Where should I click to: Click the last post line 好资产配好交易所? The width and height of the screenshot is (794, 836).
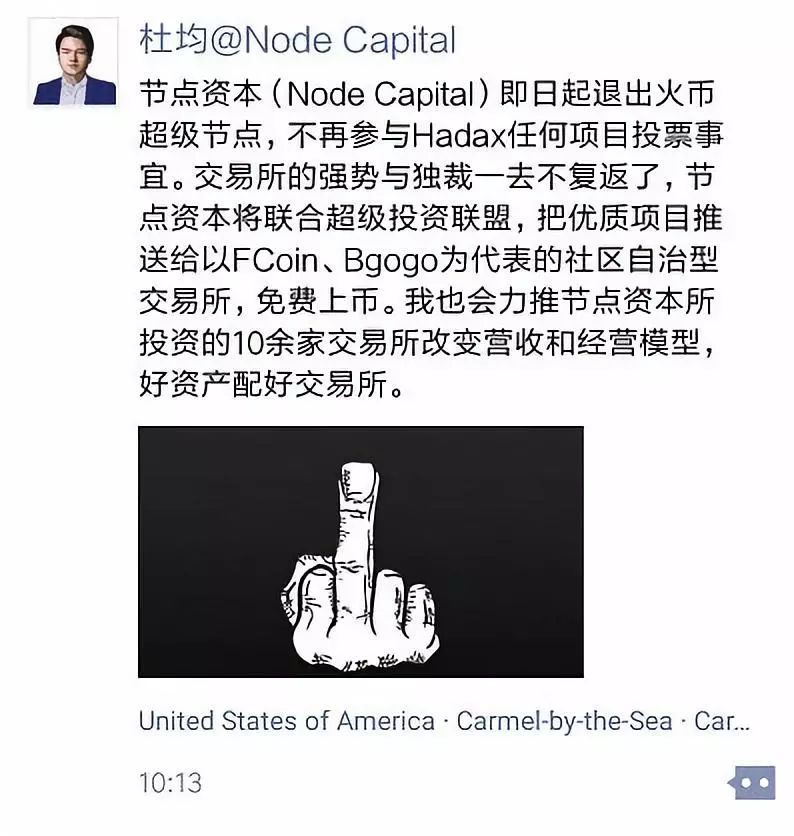272,384
